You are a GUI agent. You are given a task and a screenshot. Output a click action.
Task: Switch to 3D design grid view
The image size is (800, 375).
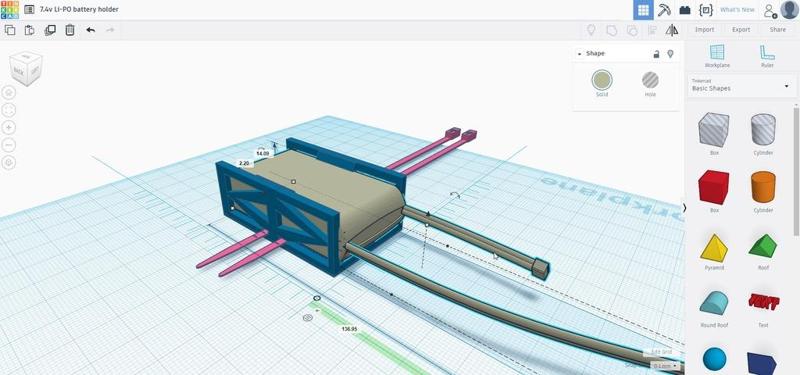click(643, 10)
